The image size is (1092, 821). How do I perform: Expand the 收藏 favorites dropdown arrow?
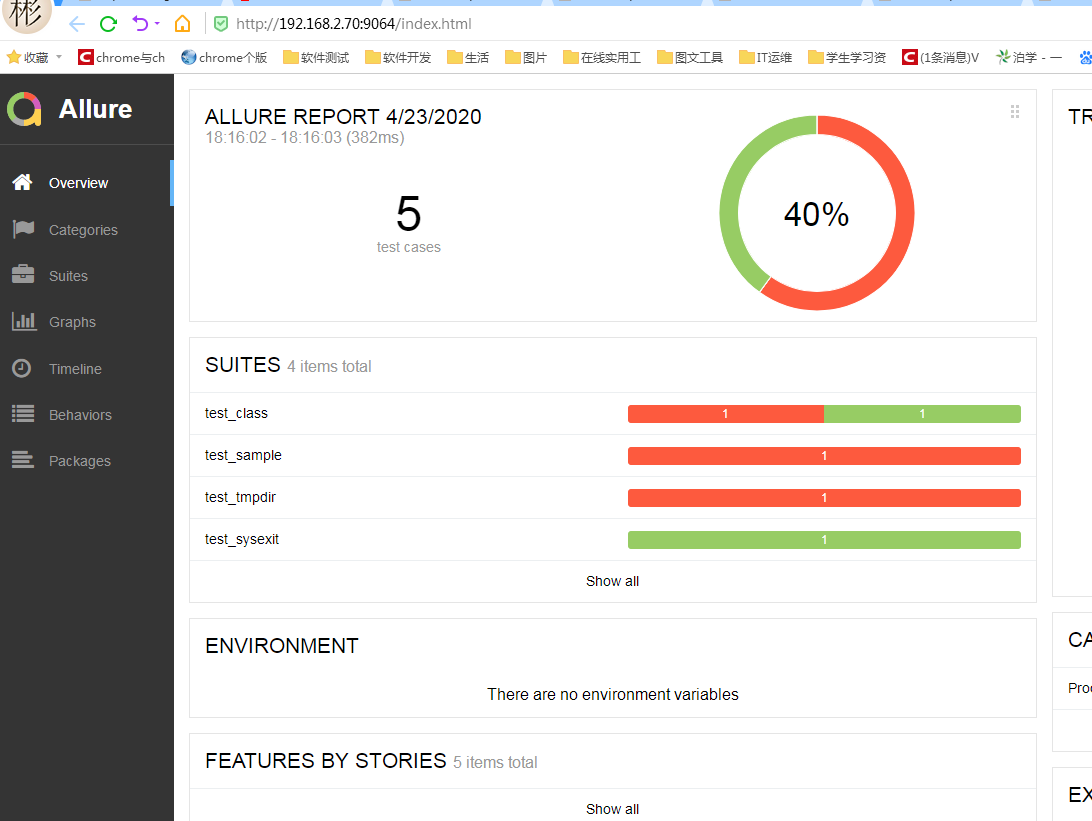tap(59, 57)
